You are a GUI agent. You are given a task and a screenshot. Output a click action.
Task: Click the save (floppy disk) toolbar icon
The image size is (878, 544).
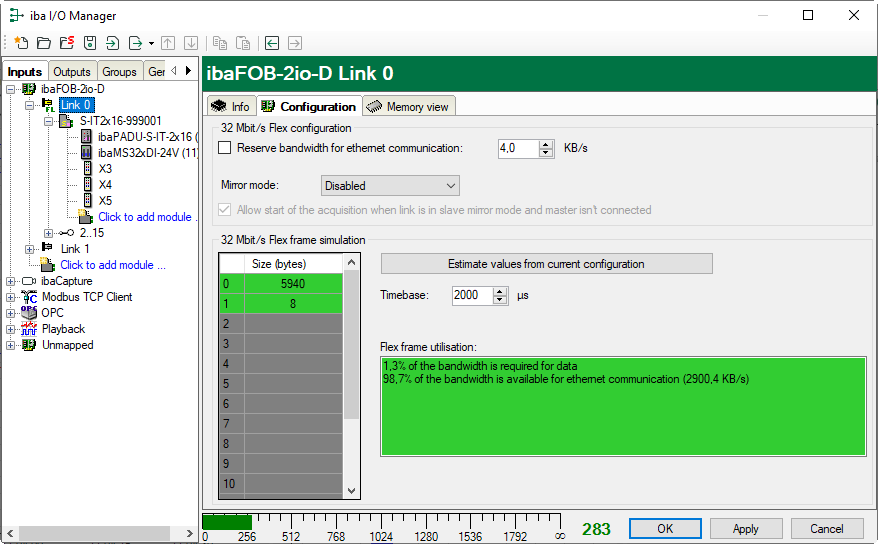(90, 43)
